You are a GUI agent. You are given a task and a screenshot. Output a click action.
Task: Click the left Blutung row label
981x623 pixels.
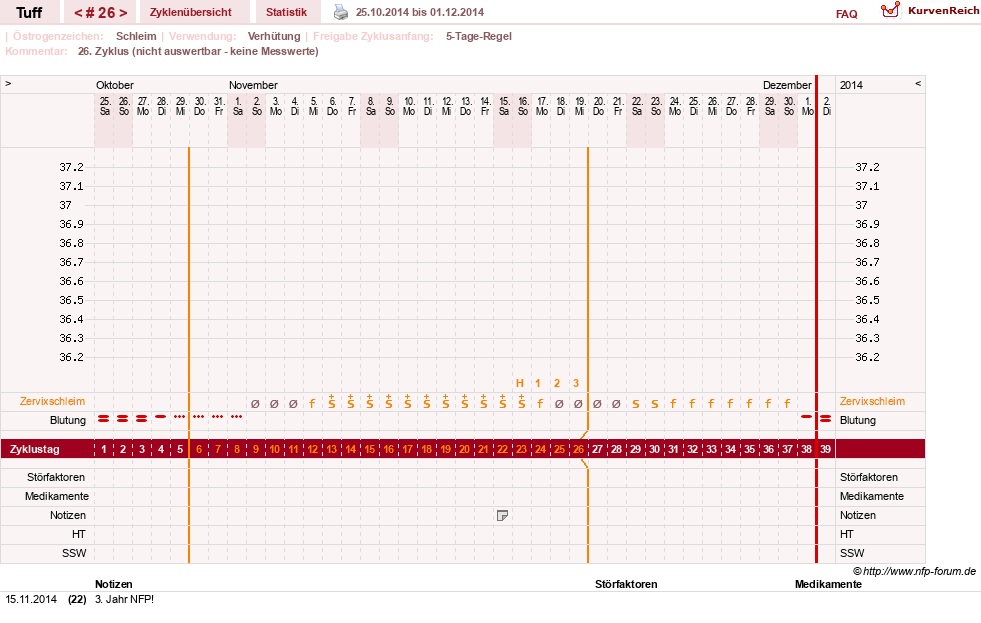68,420
